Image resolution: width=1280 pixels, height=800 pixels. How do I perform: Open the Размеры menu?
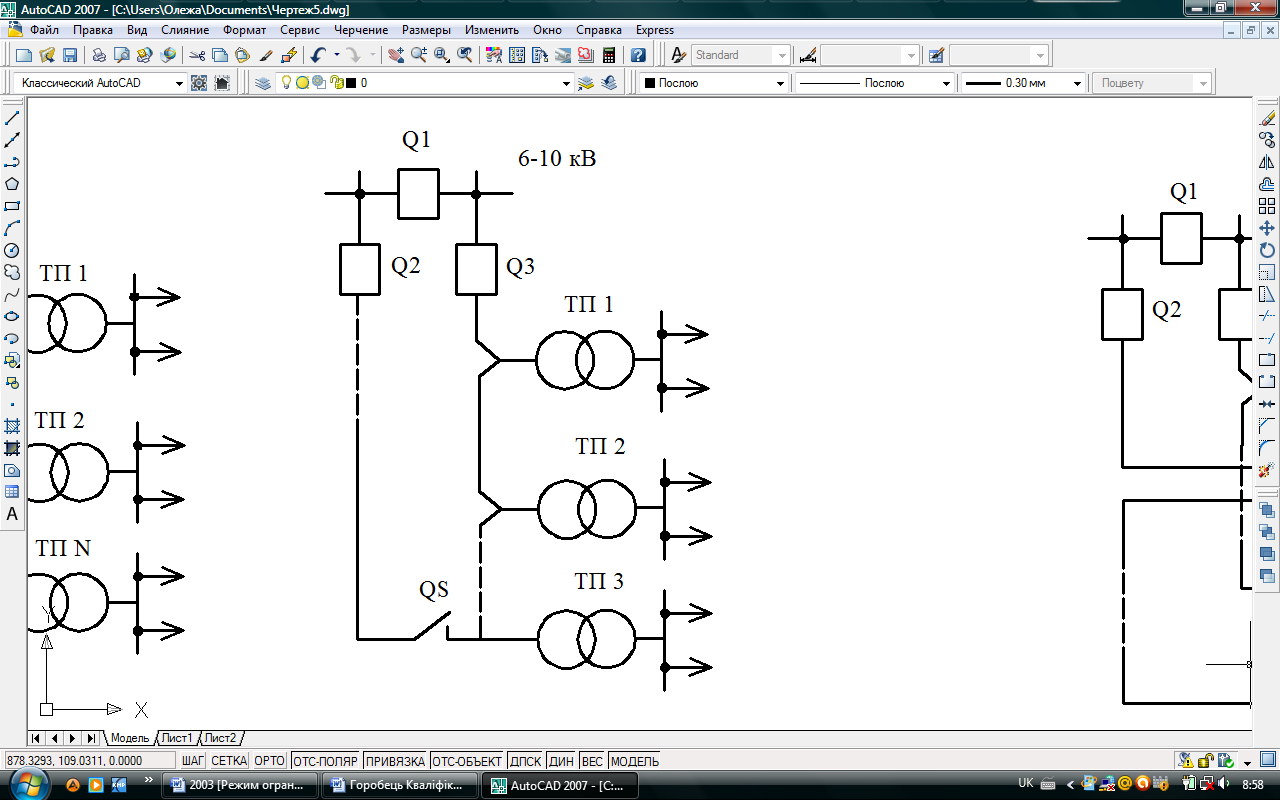coord(427,30)
